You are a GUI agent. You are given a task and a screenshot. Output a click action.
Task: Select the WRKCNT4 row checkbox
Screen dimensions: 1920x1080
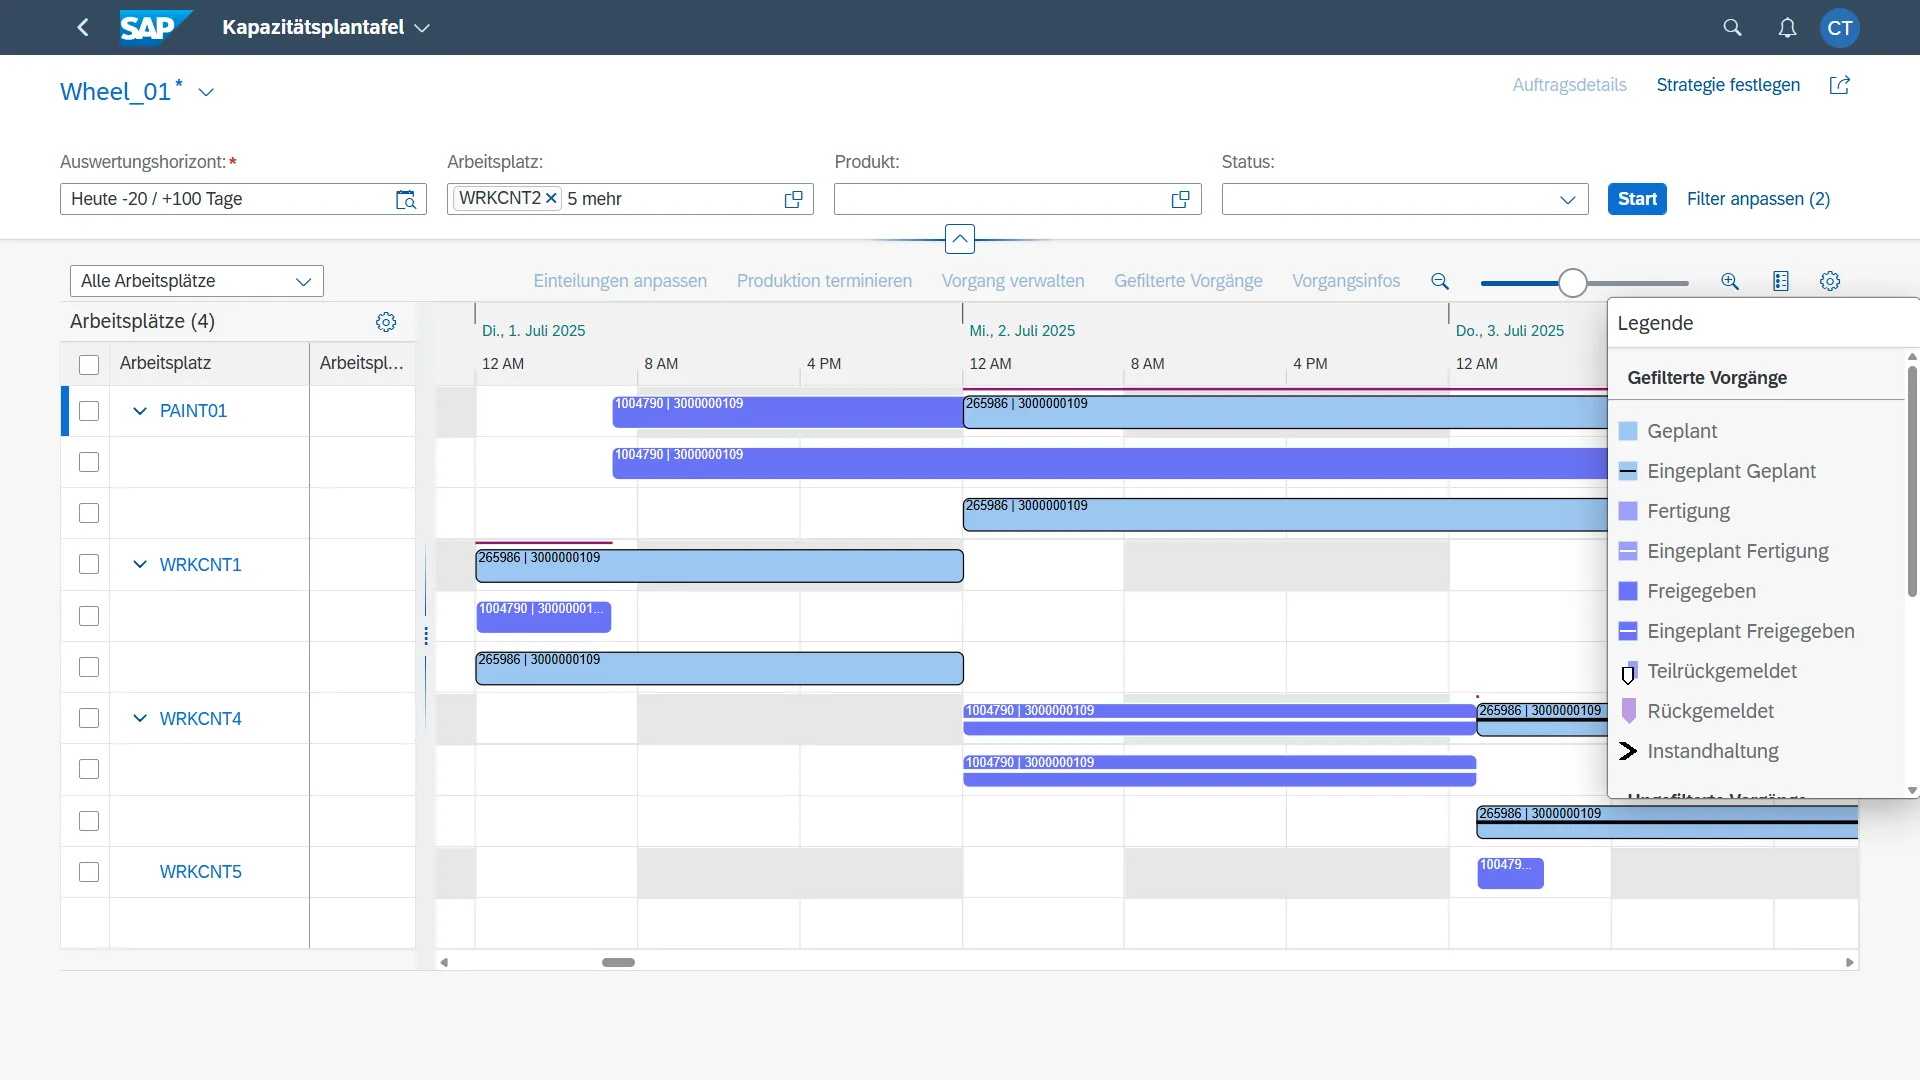[x=89, y=718]
